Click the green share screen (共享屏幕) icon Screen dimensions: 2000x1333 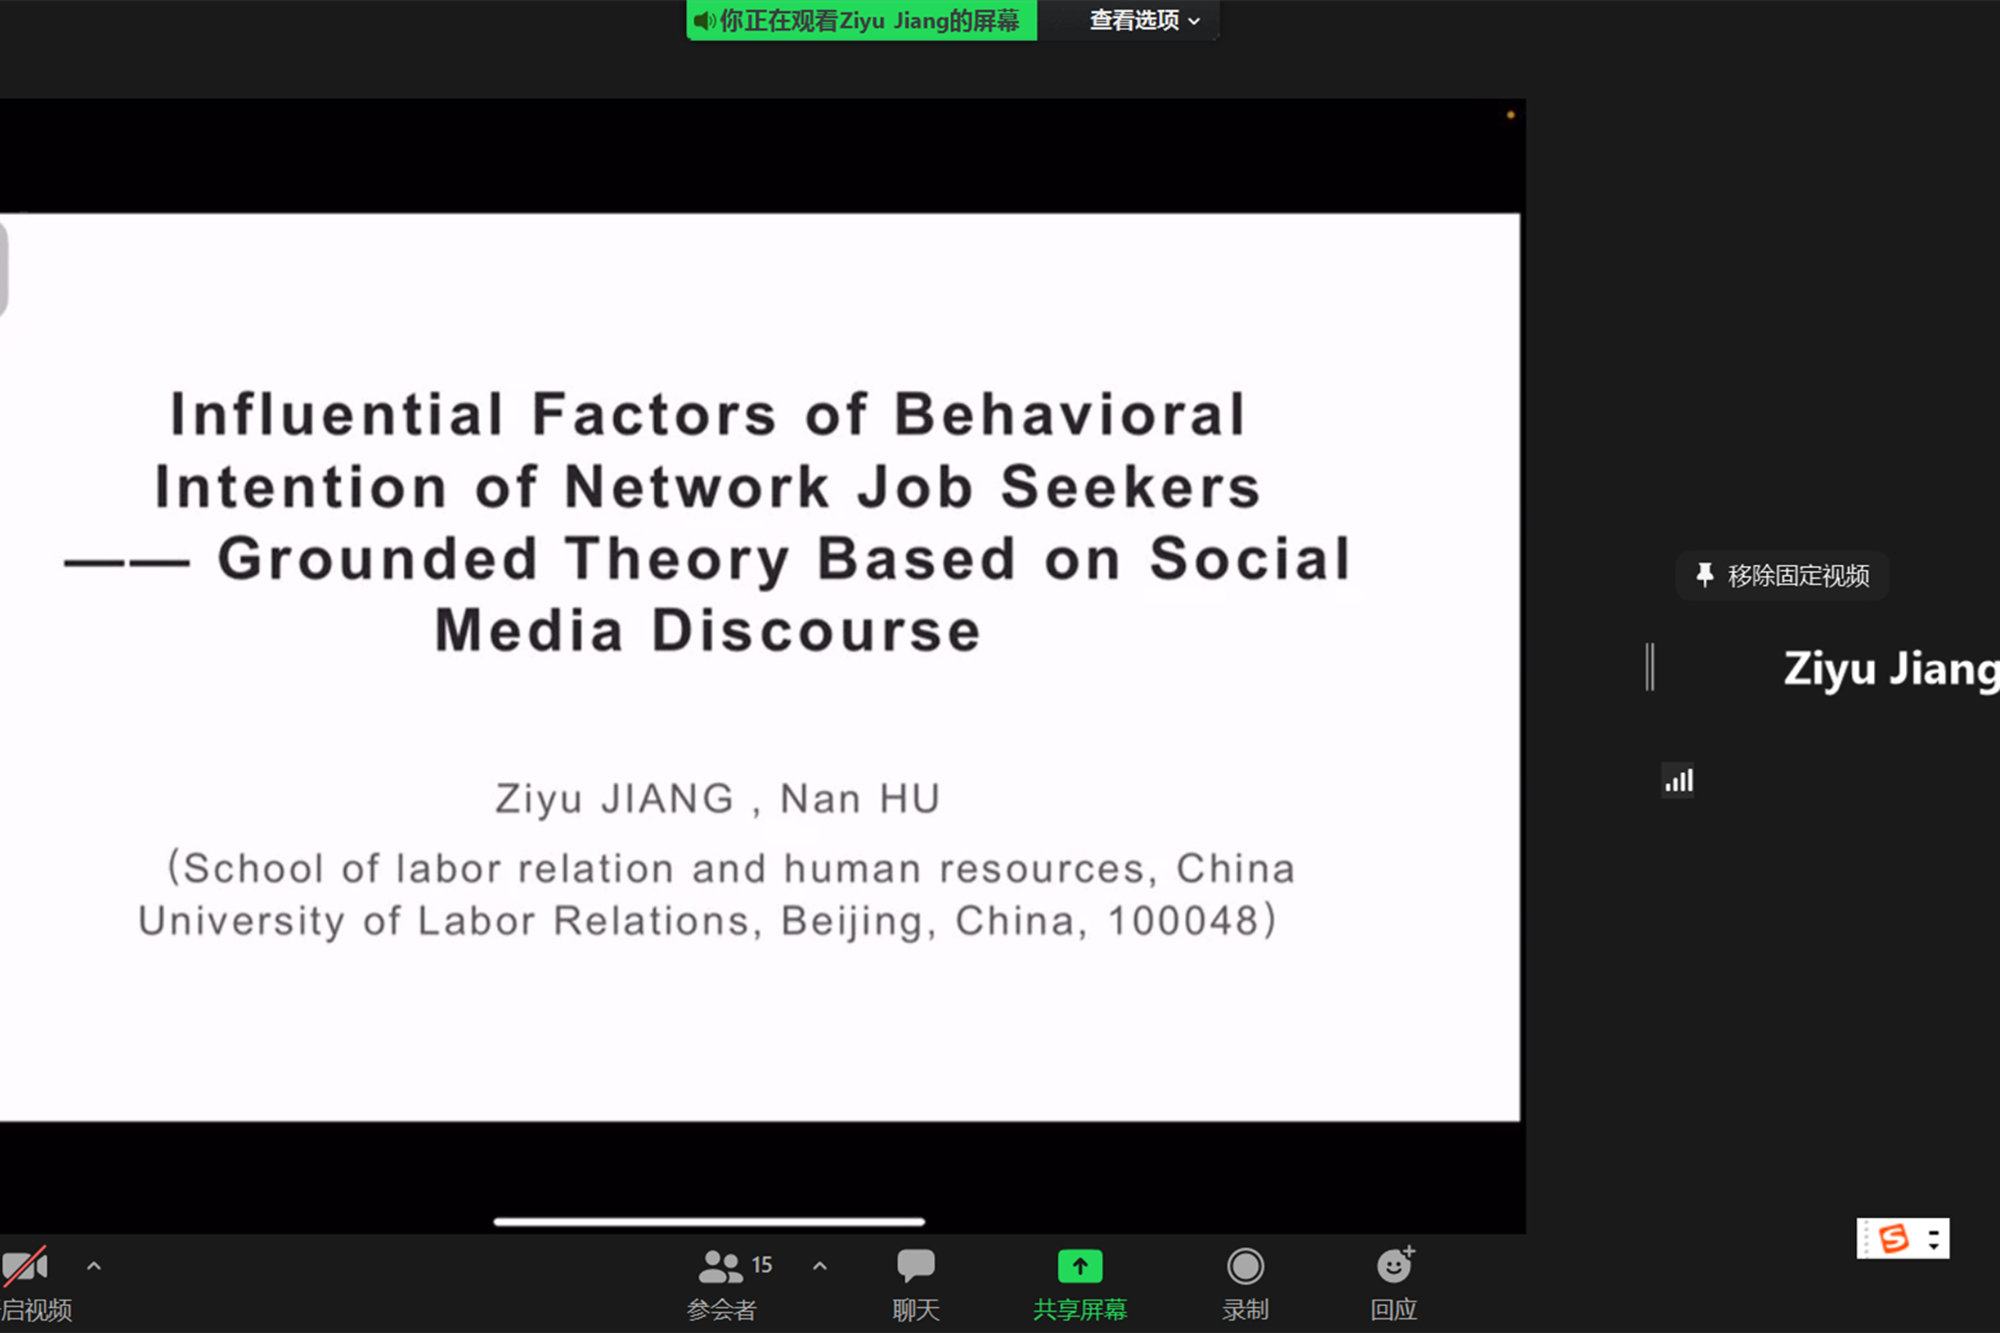click(x=1080, y=1267)
